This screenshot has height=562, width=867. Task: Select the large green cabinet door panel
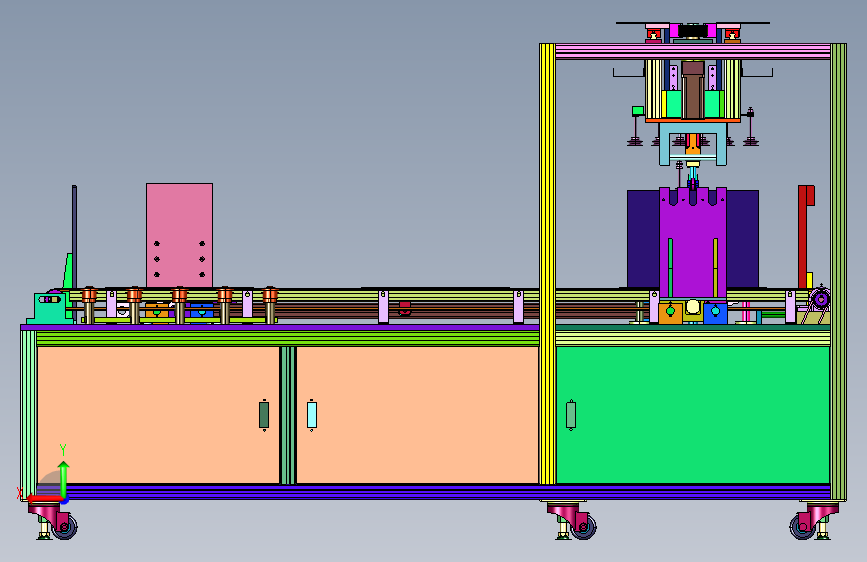click(x=693, y=415)
